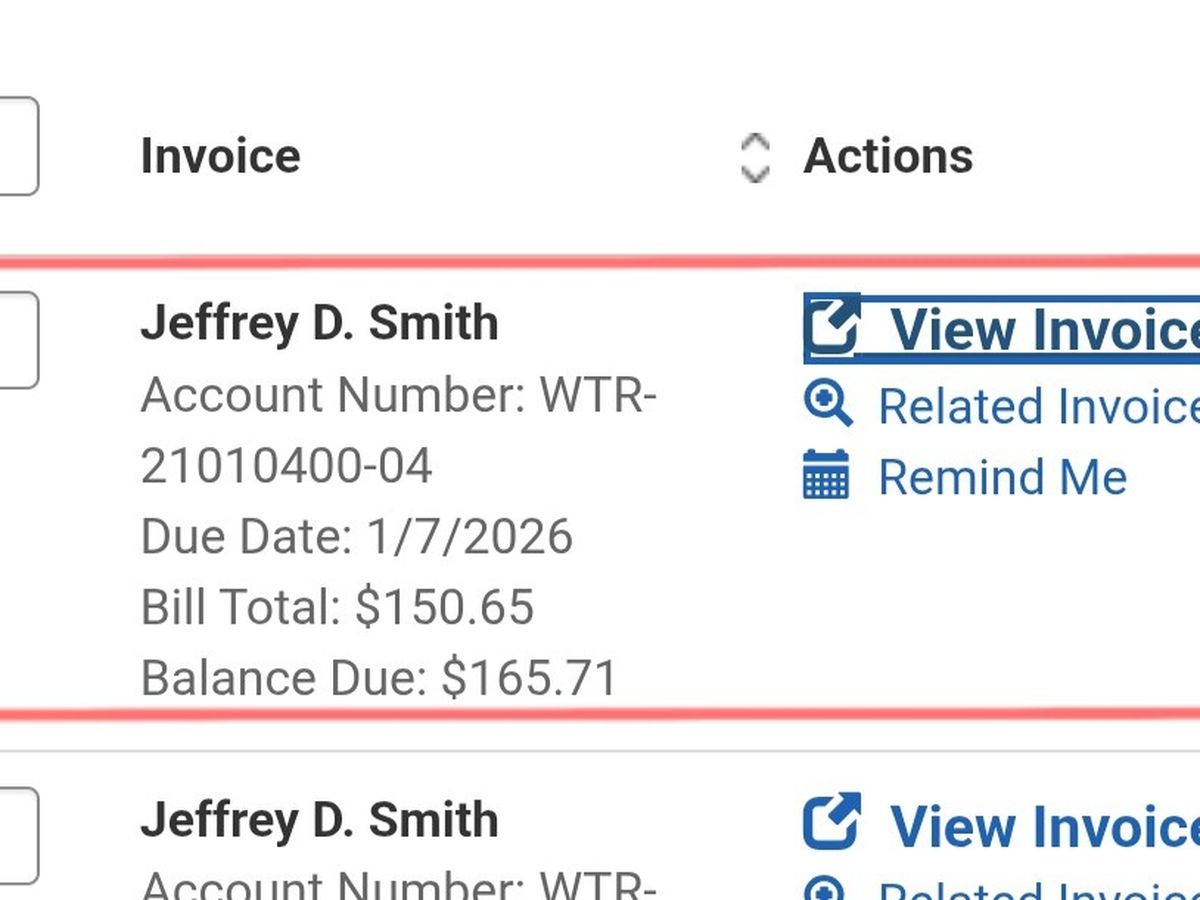Click the magnifier icon beside first Related Invoices
The width and height of the screenshot is (1200, 900).
point(828,405)
